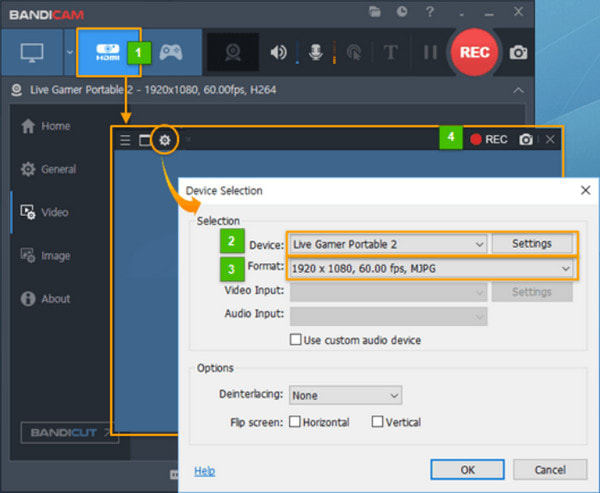Screen dimensions: 600x493
Task: Close the Device Selection dialog
Action: [x=585, y=190]
